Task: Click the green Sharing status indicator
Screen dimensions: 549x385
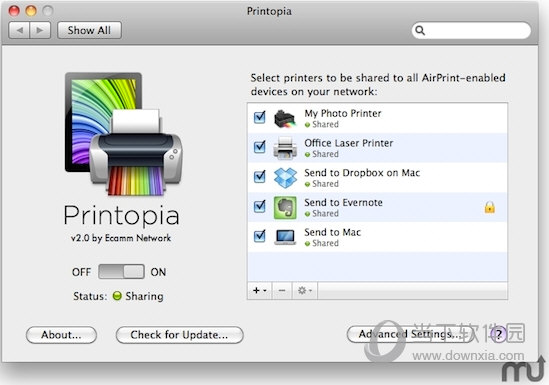Action: point(117,296)
